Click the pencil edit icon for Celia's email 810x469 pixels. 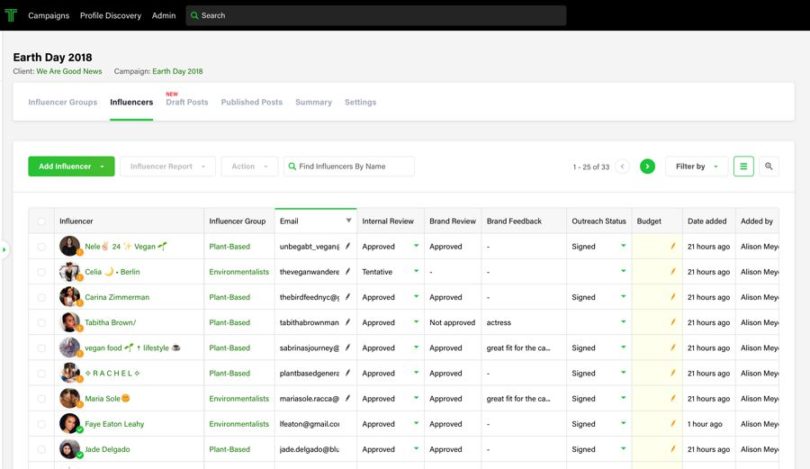coord(348,272)
